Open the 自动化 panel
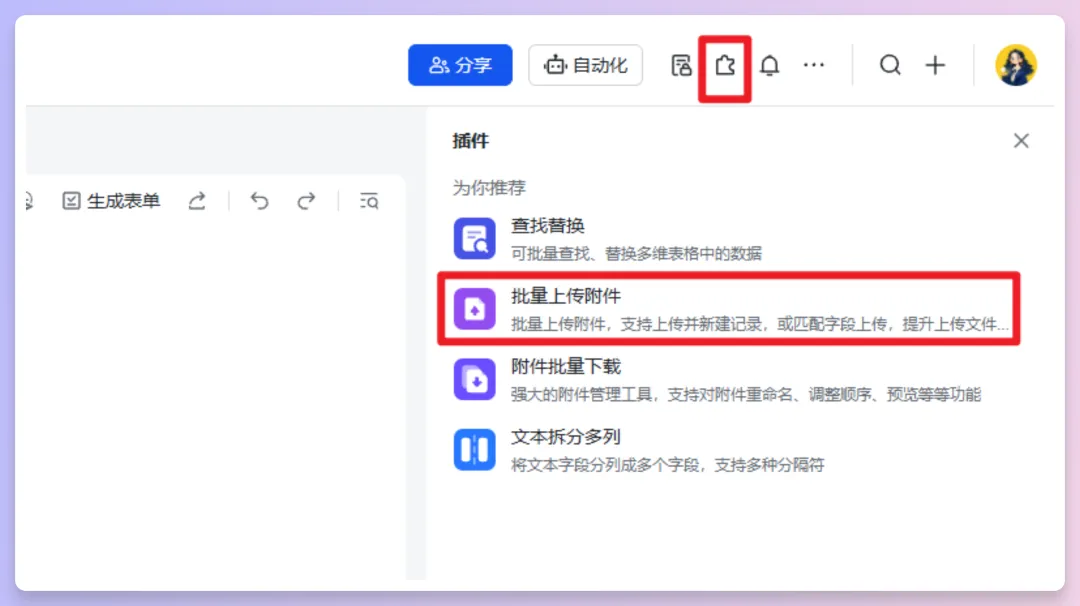The height and width of the screenshot is (606, 1080). pyautogui.click(x=585, y=64)
